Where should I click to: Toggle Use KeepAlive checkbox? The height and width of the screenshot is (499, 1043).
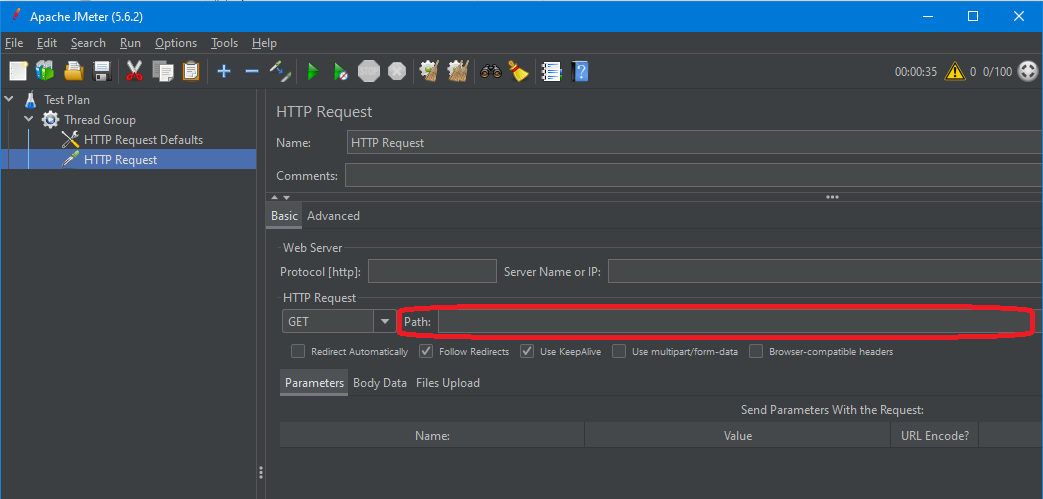527,352
